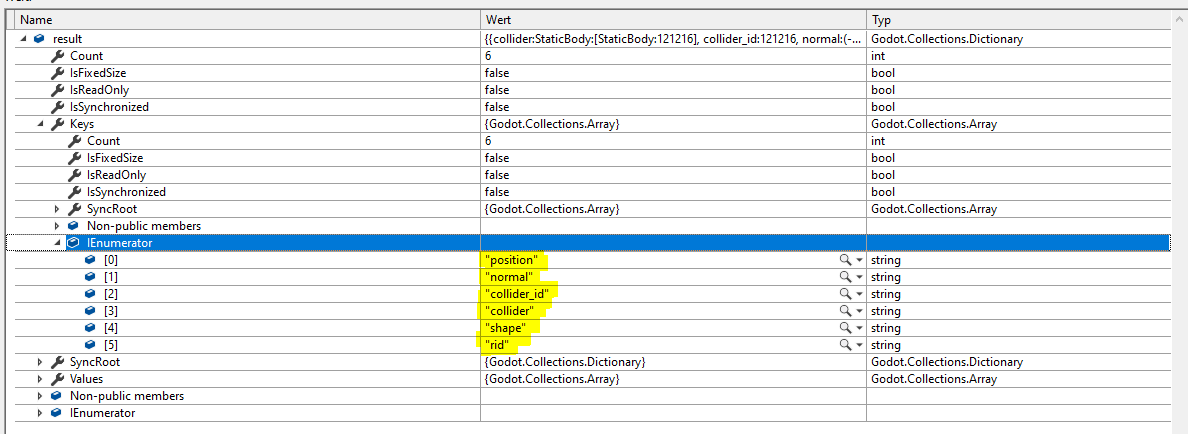The height and width of the screenshot is (434, 1188).
Task: Expand the SyncRoot Dictionary row
Action: pyautogui.click(x=40, y=362)
